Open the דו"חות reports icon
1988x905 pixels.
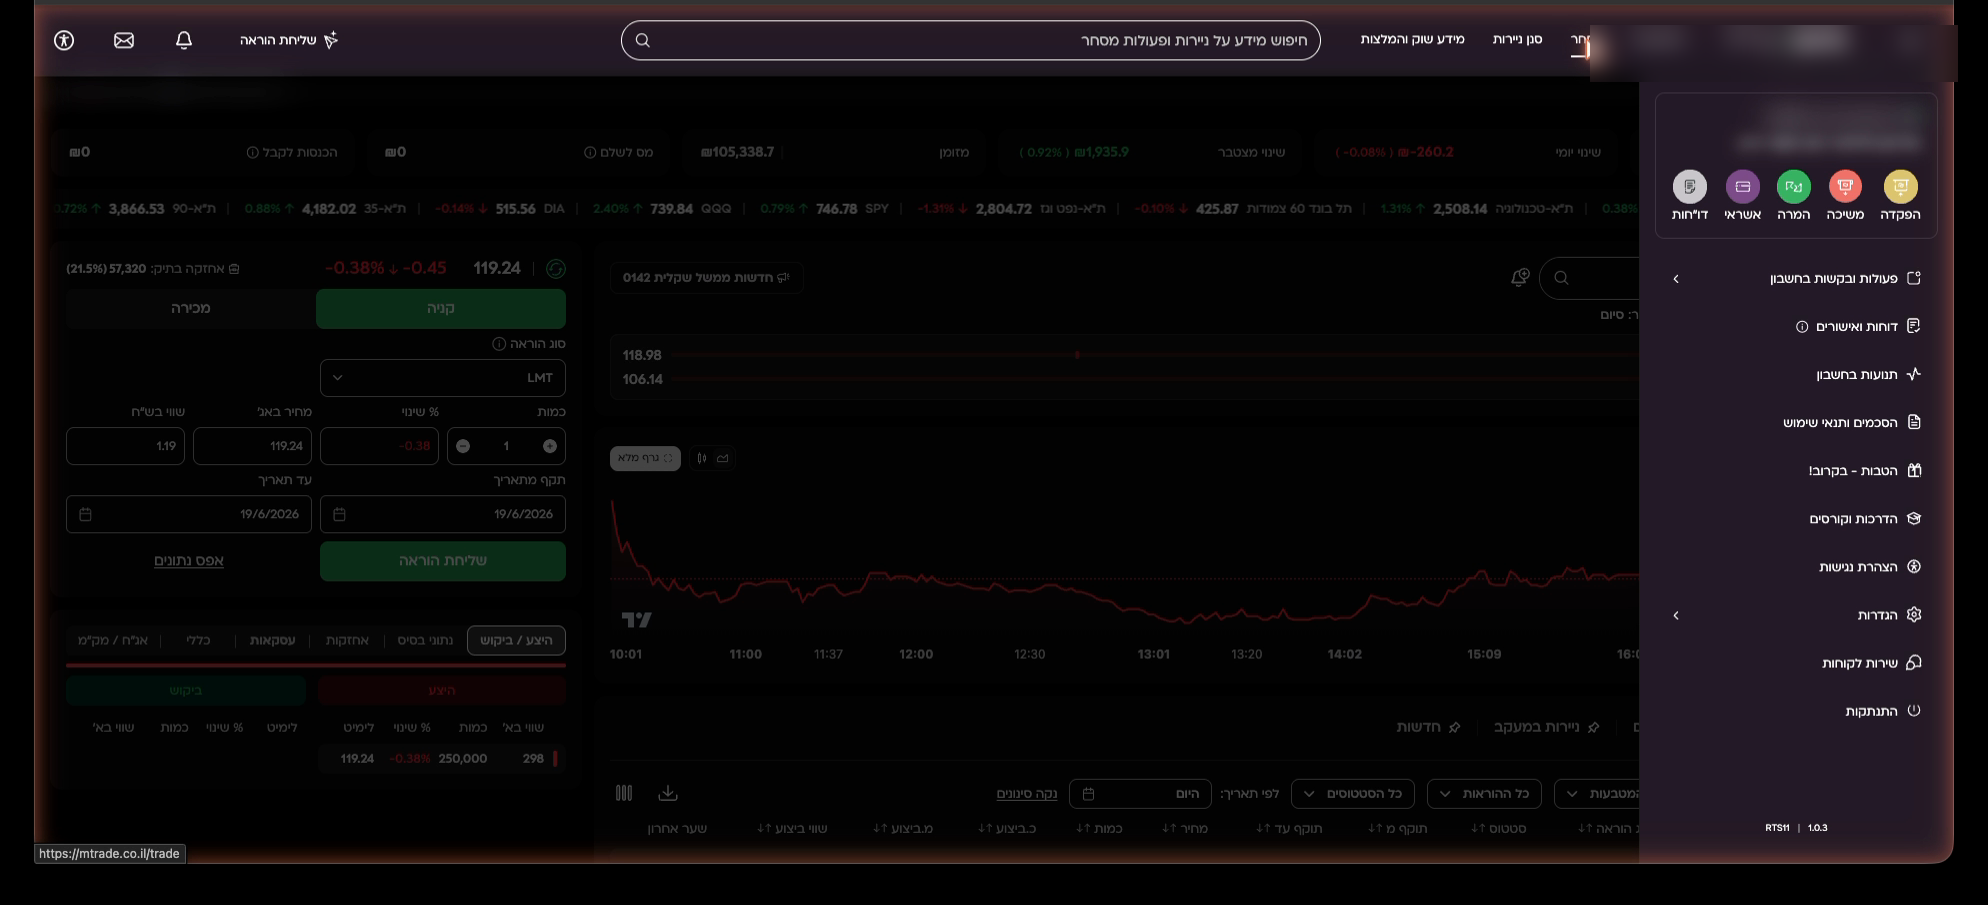pyautogui.click(x=1690, y=187)
